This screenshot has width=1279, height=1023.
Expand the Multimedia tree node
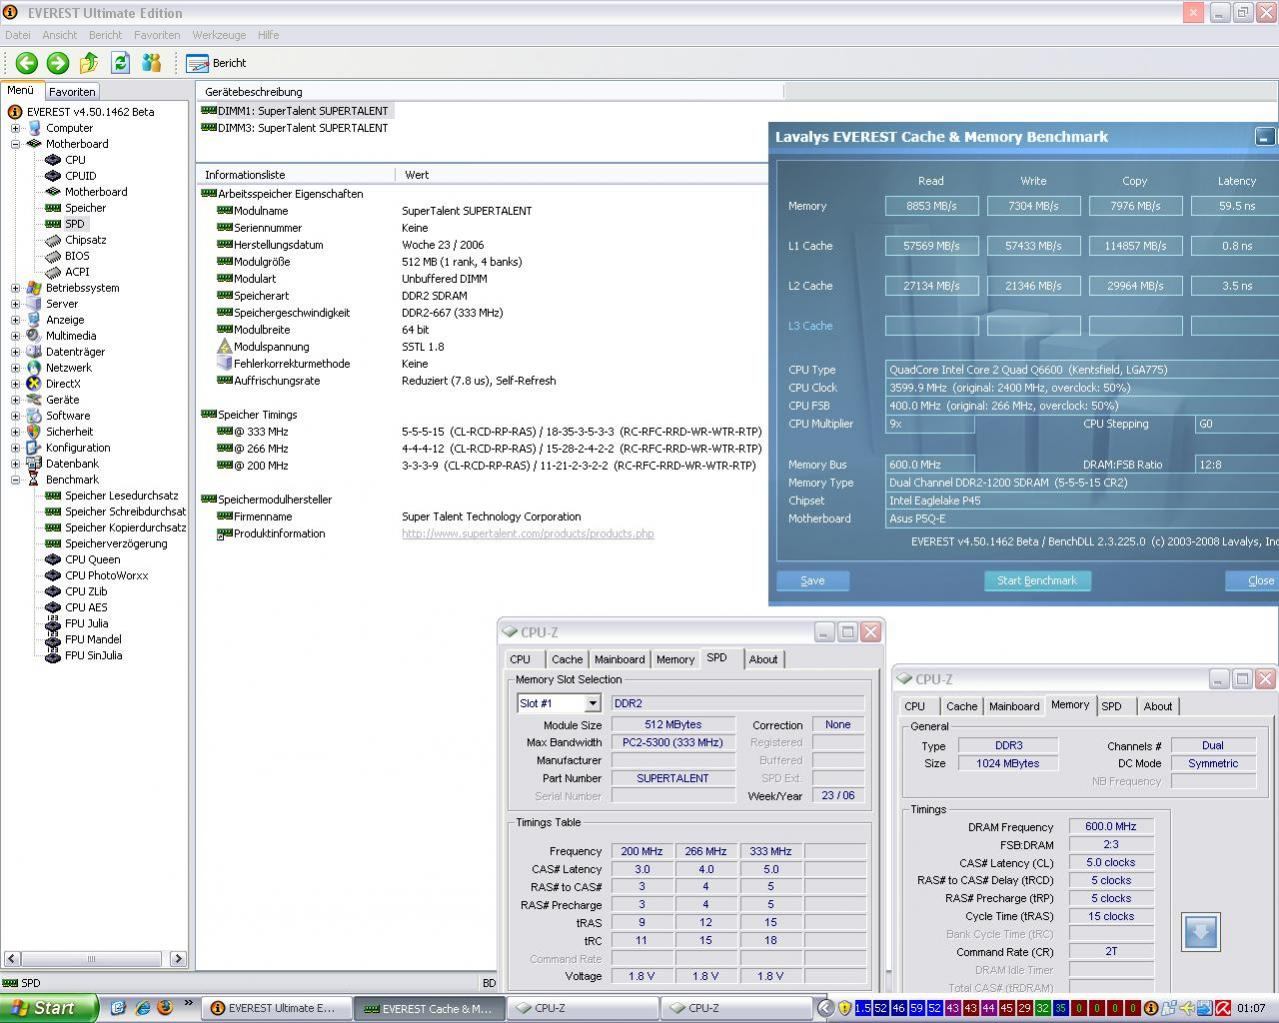pyautogui.click(x=15, y=336)
